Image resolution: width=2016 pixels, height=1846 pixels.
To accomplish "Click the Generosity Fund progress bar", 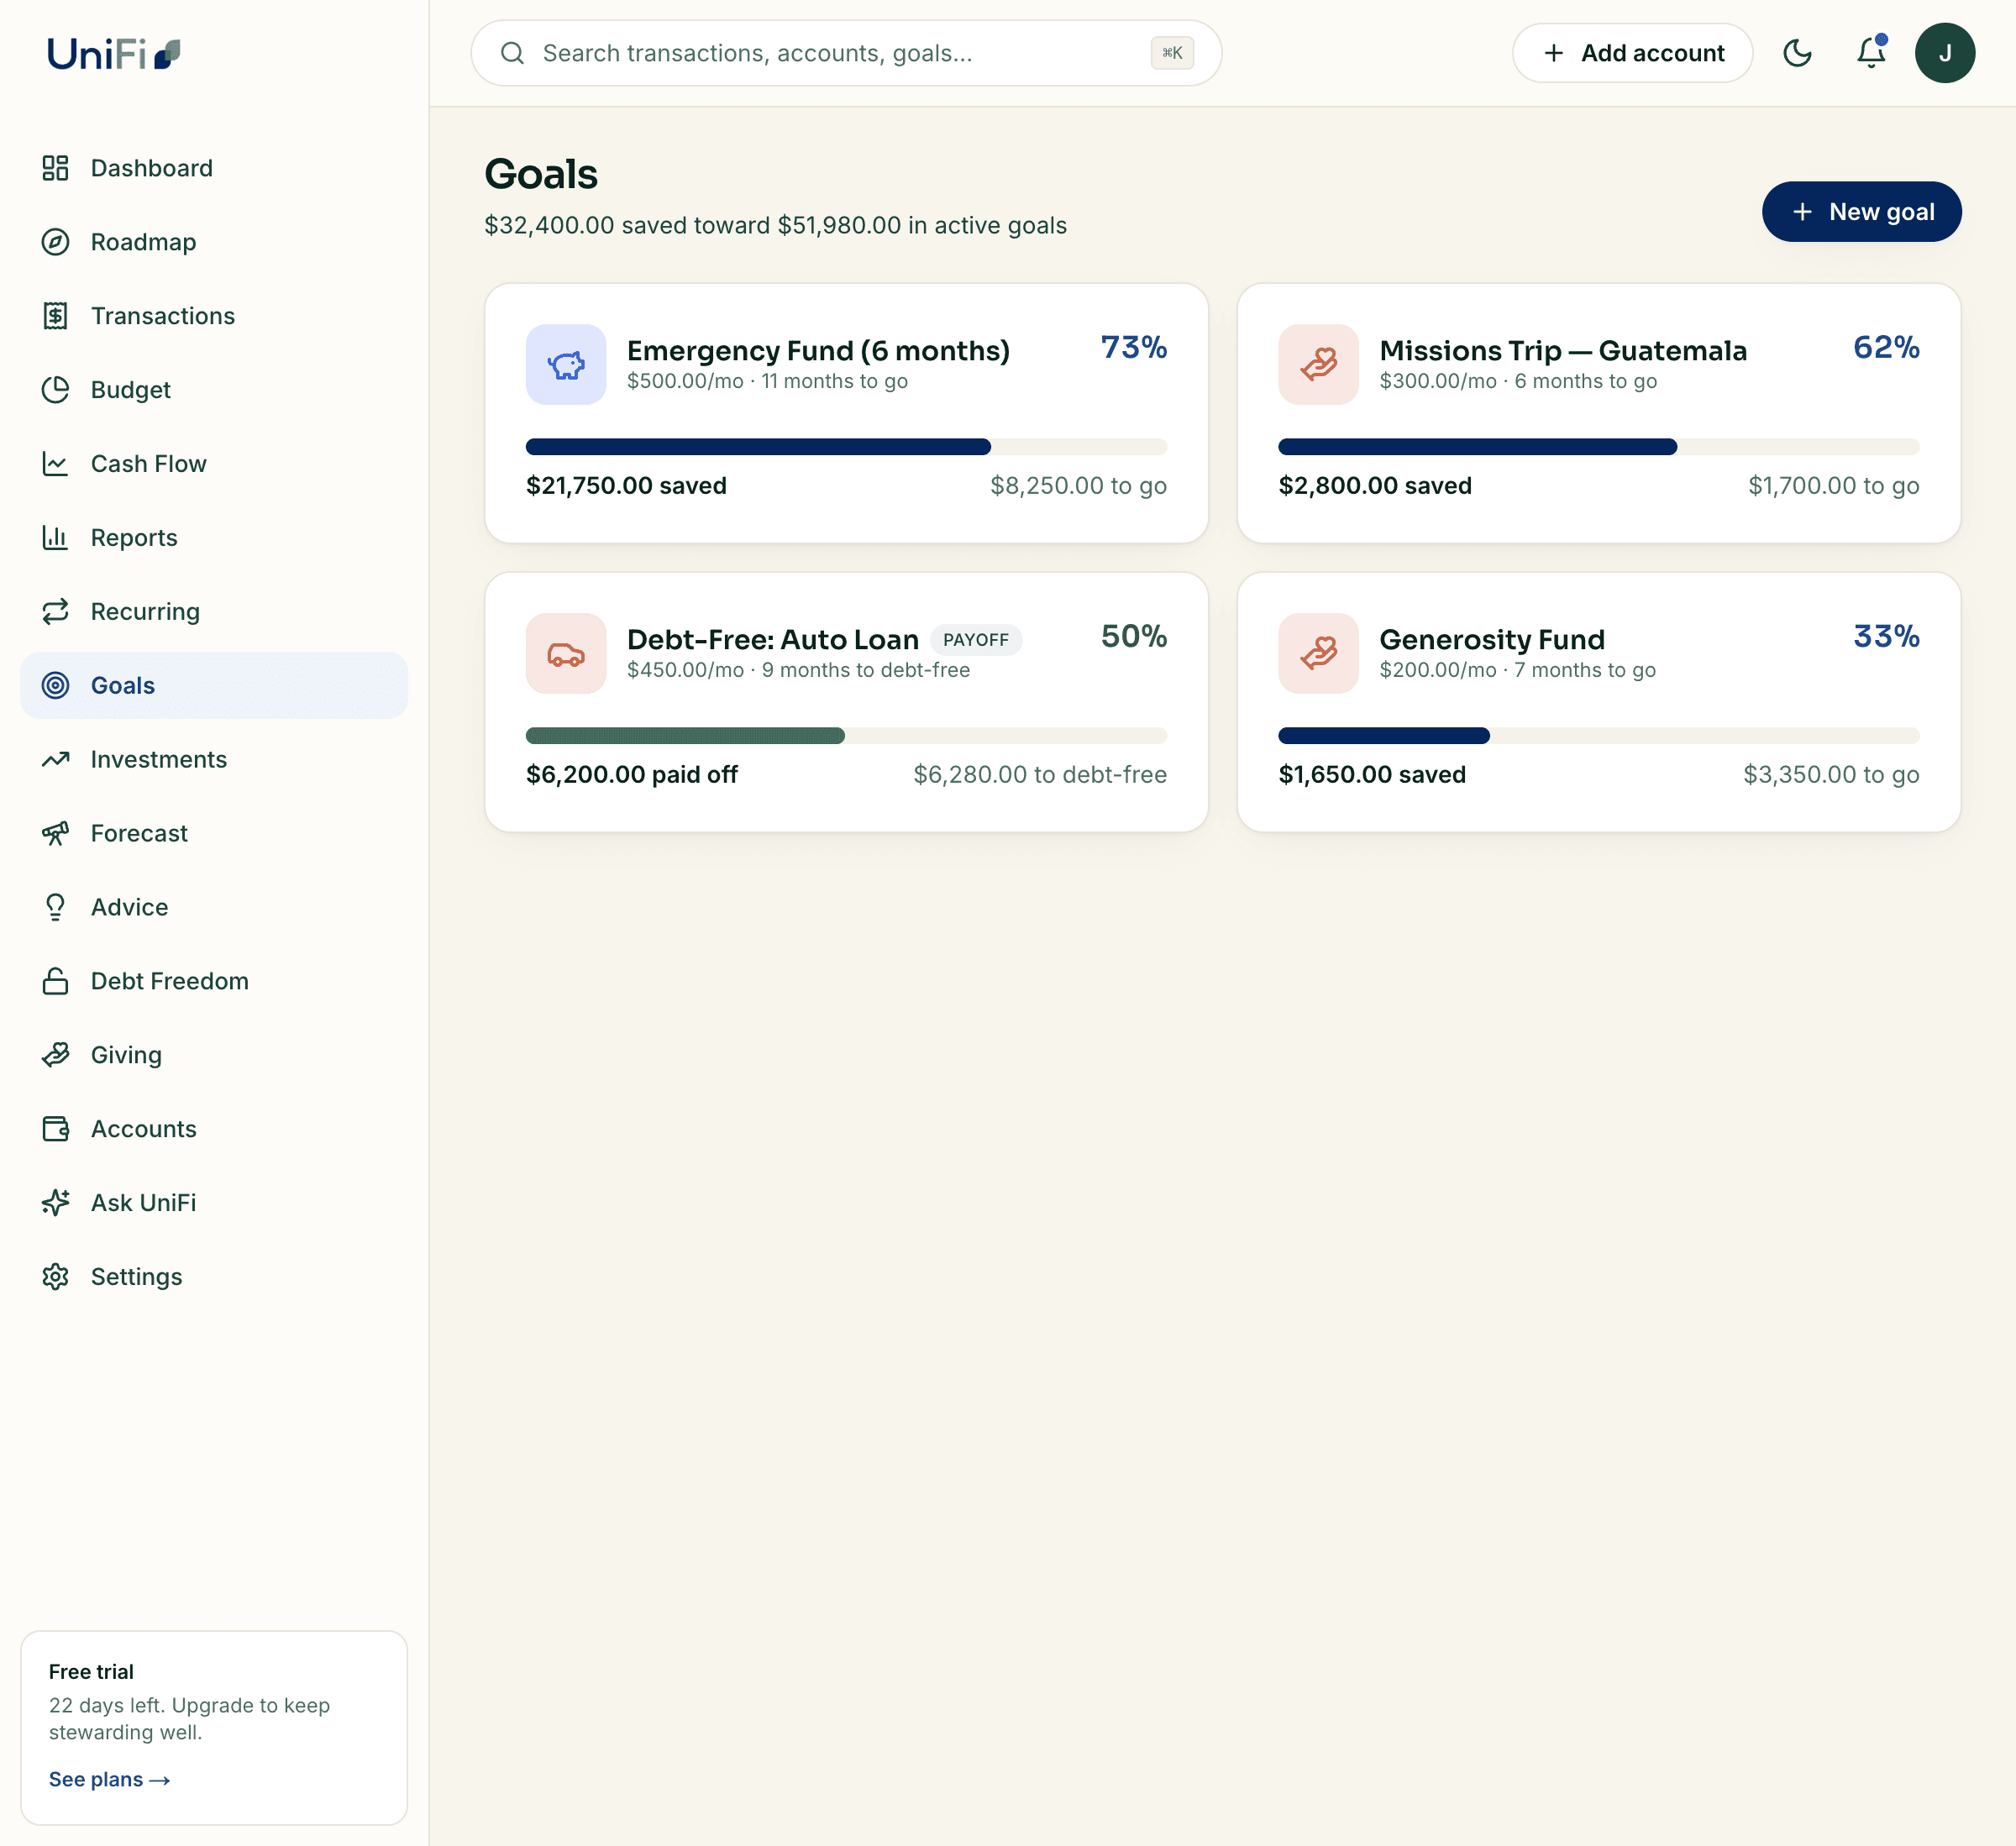I will coord(1598,736).
